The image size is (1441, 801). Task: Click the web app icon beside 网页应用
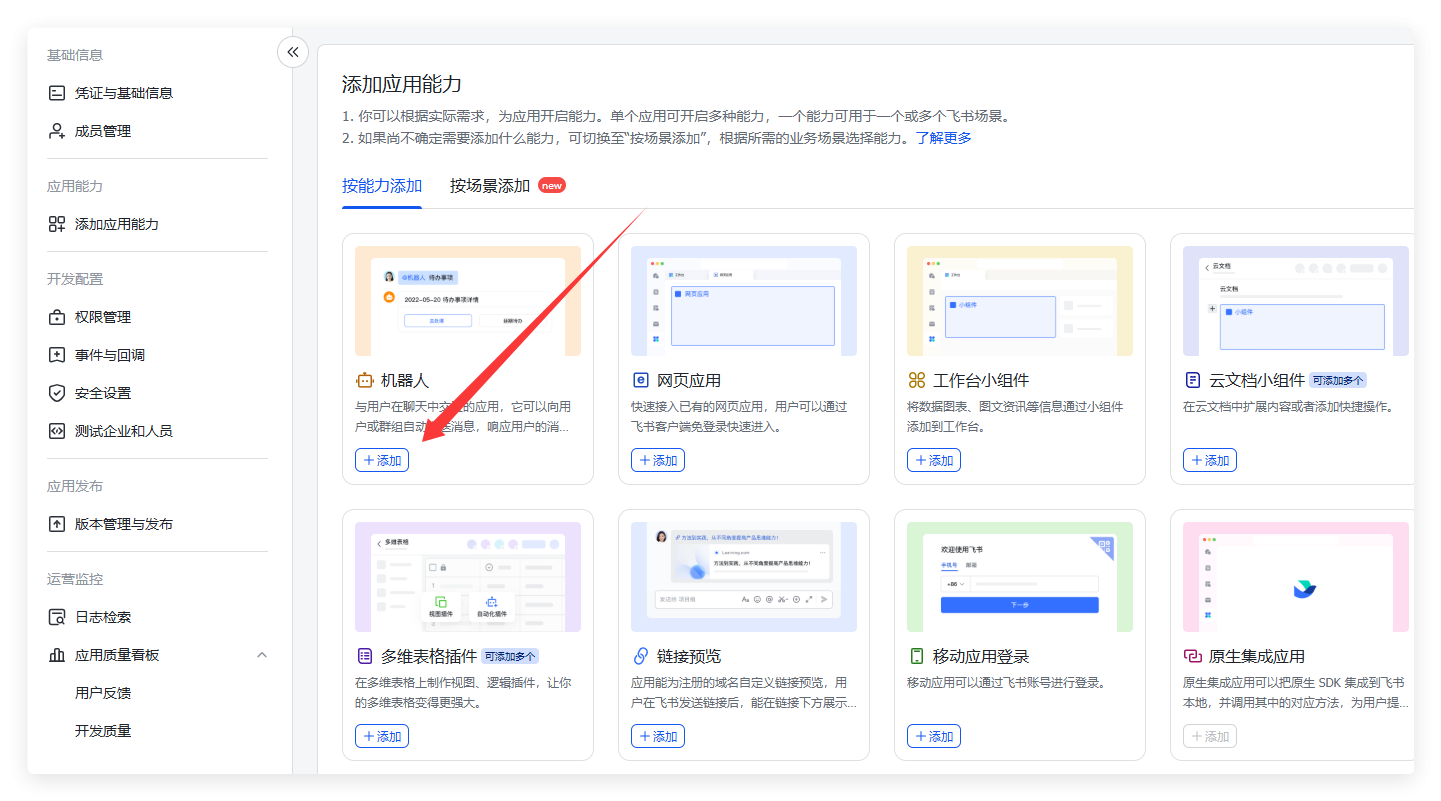(640, 380)
